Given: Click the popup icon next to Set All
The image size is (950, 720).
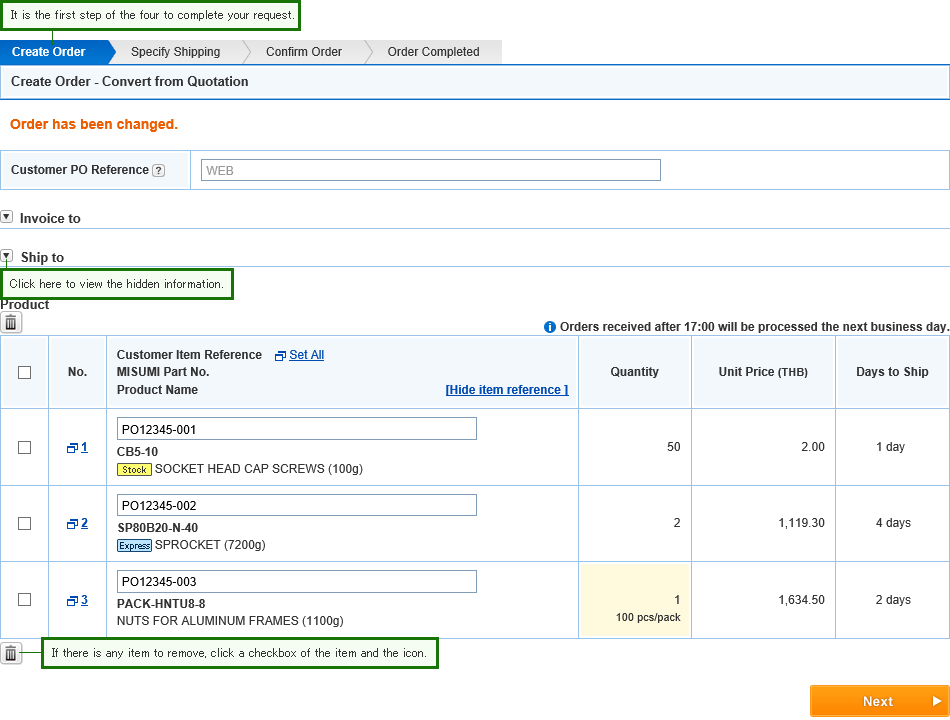Looking at the screenshot, I should (280, 356).
